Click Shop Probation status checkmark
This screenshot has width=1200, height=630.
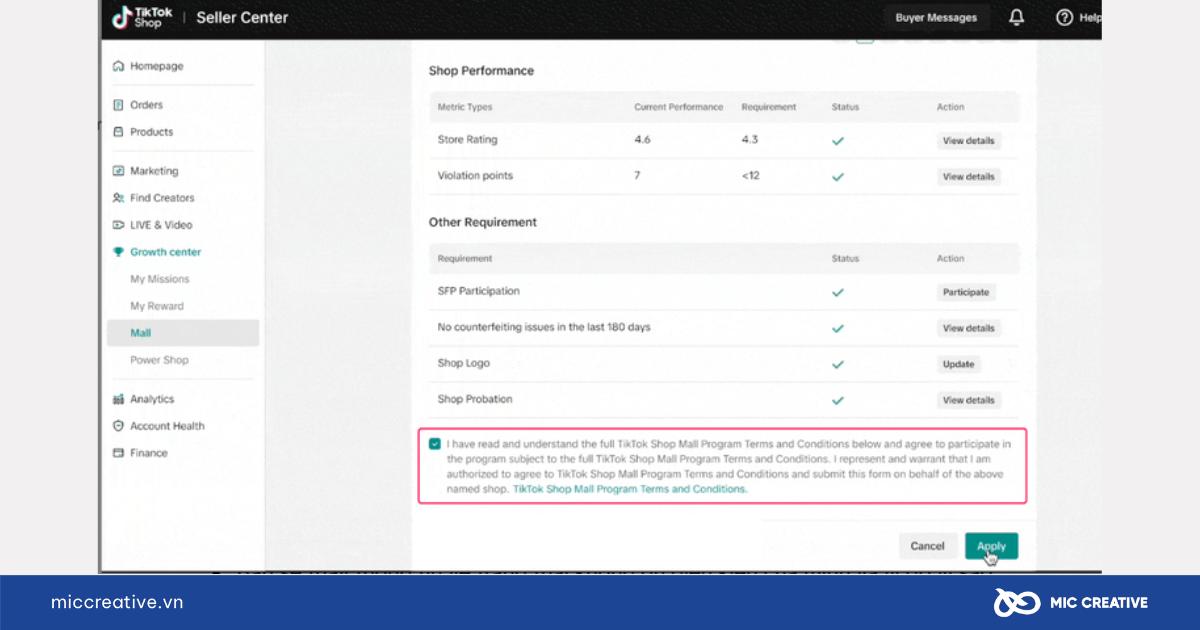pos(838,400)
